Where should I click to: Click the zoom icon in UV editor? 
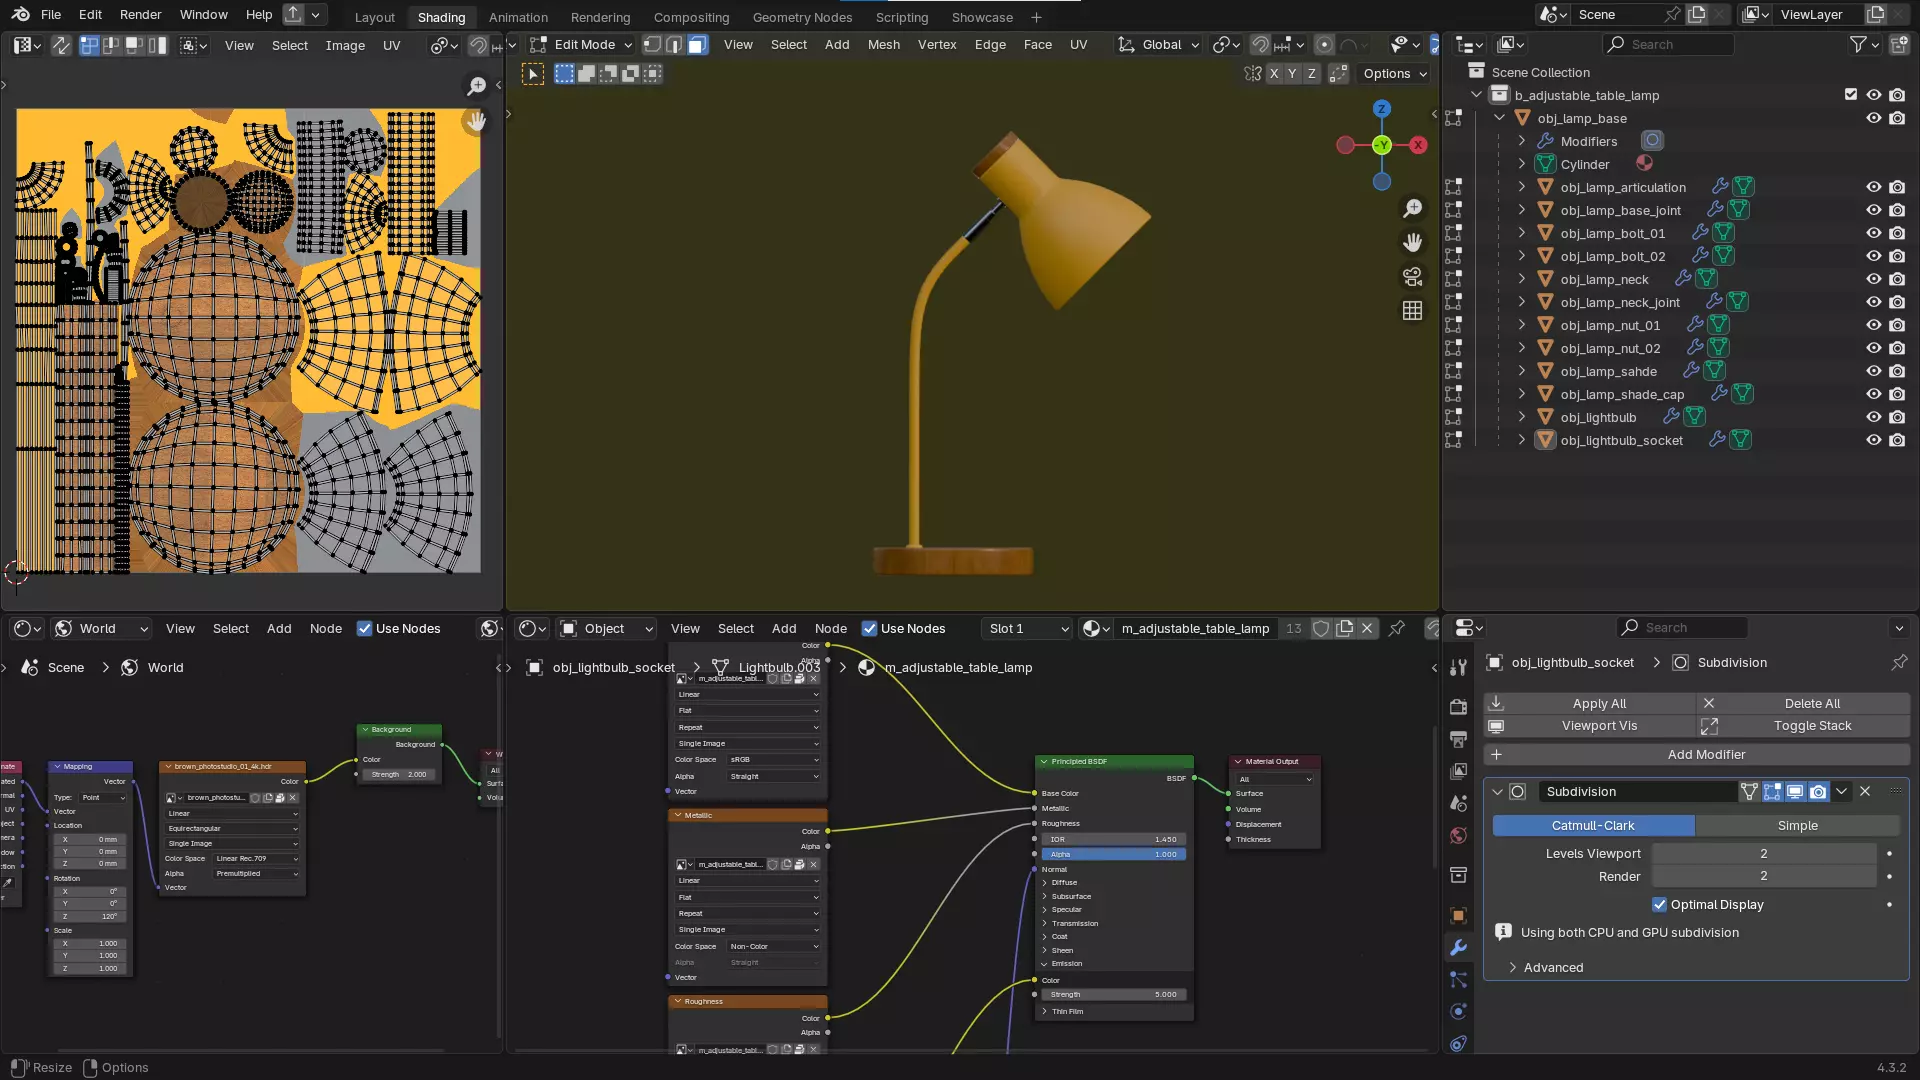tap(477, 87)
